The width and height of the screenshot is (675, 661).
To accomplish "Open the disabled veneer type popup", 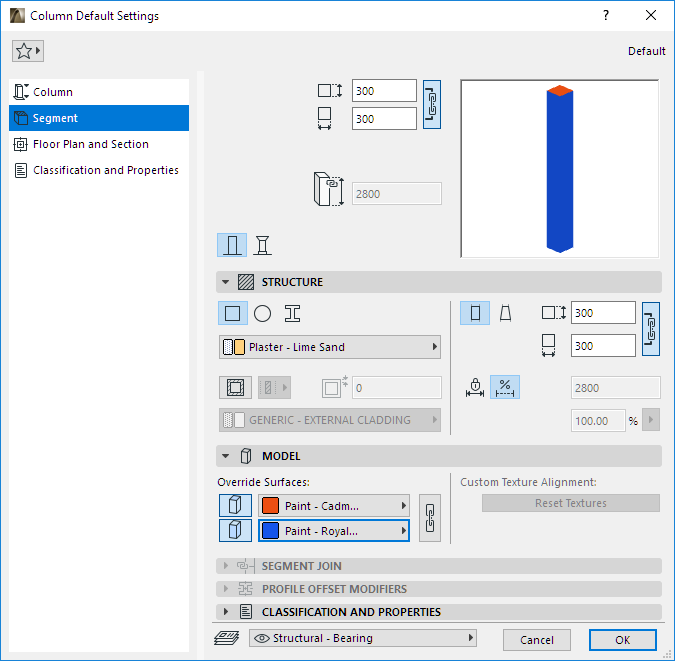I will tap(274, 388).
